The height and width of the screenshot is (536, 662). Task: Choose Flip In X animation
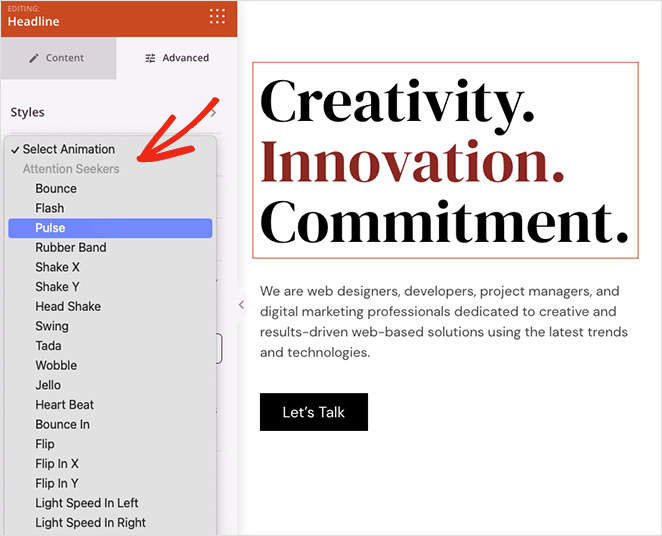110,463
